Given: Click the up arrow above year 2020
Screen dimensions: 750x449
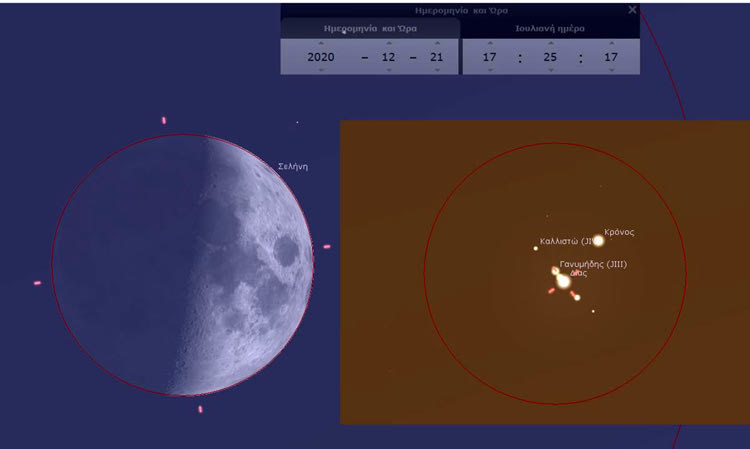Looking at the screenshot, I should tap(320, 43).
